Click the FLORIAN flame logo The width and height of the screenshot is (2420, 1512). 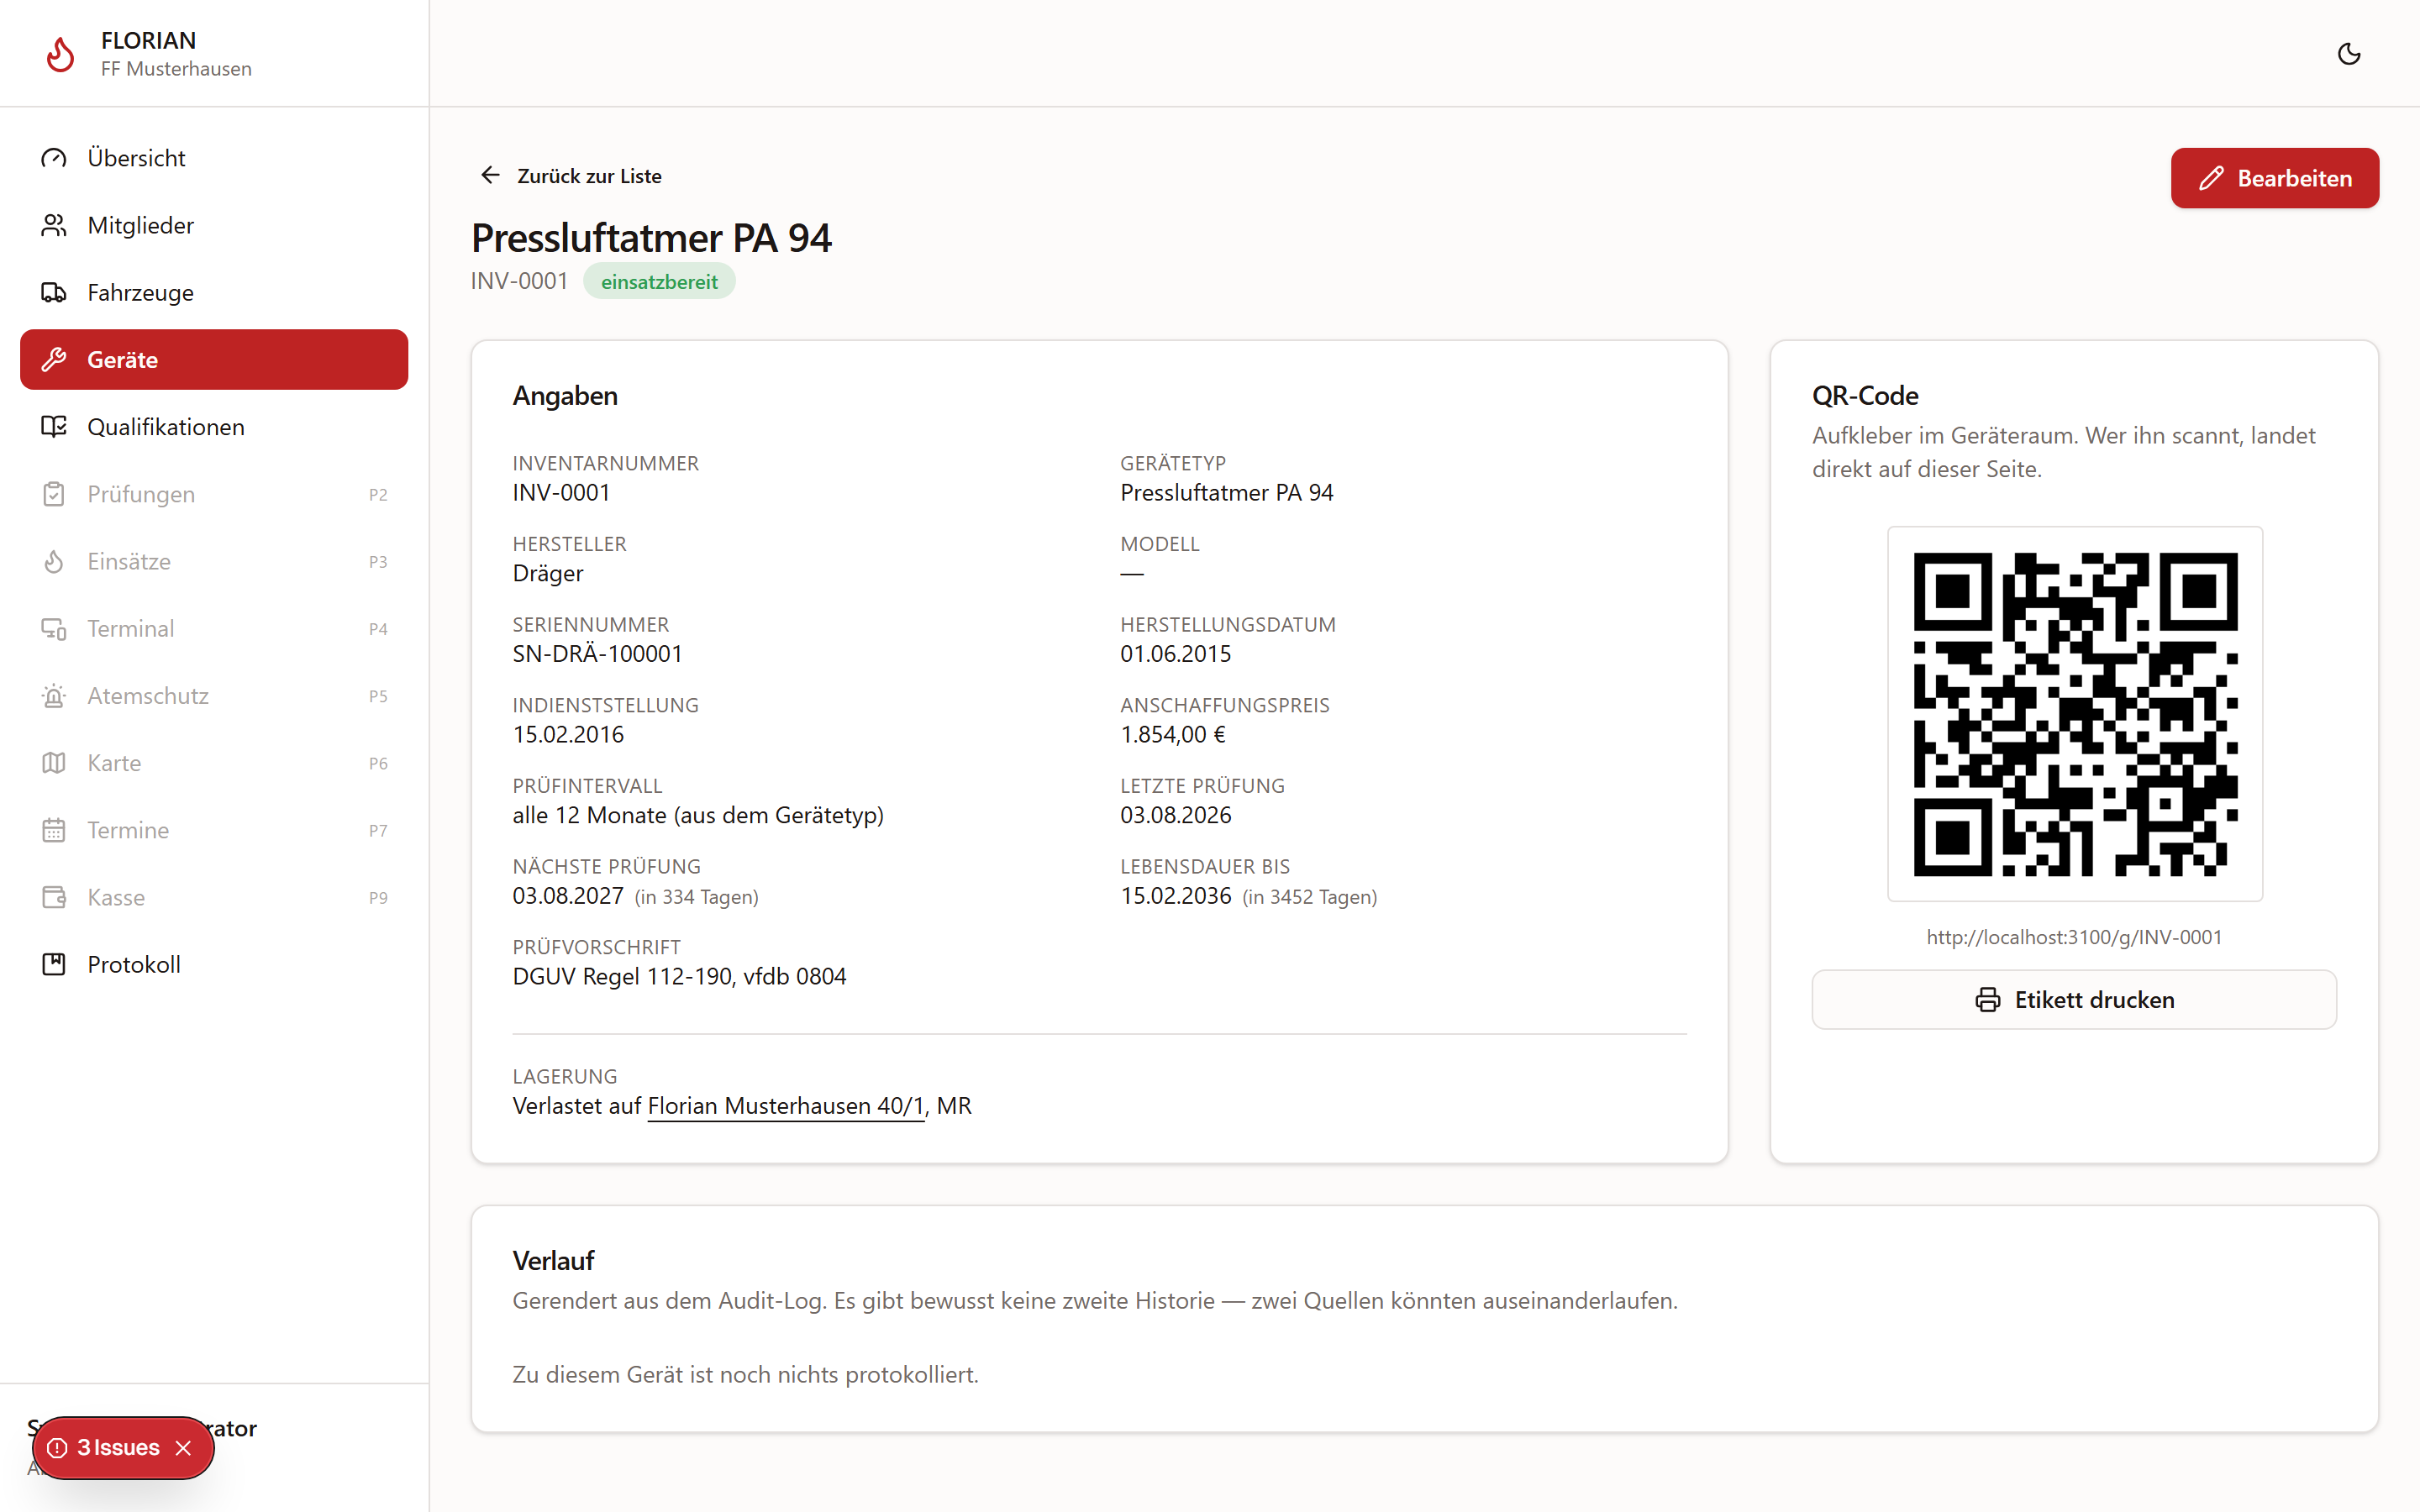point(61,54)
